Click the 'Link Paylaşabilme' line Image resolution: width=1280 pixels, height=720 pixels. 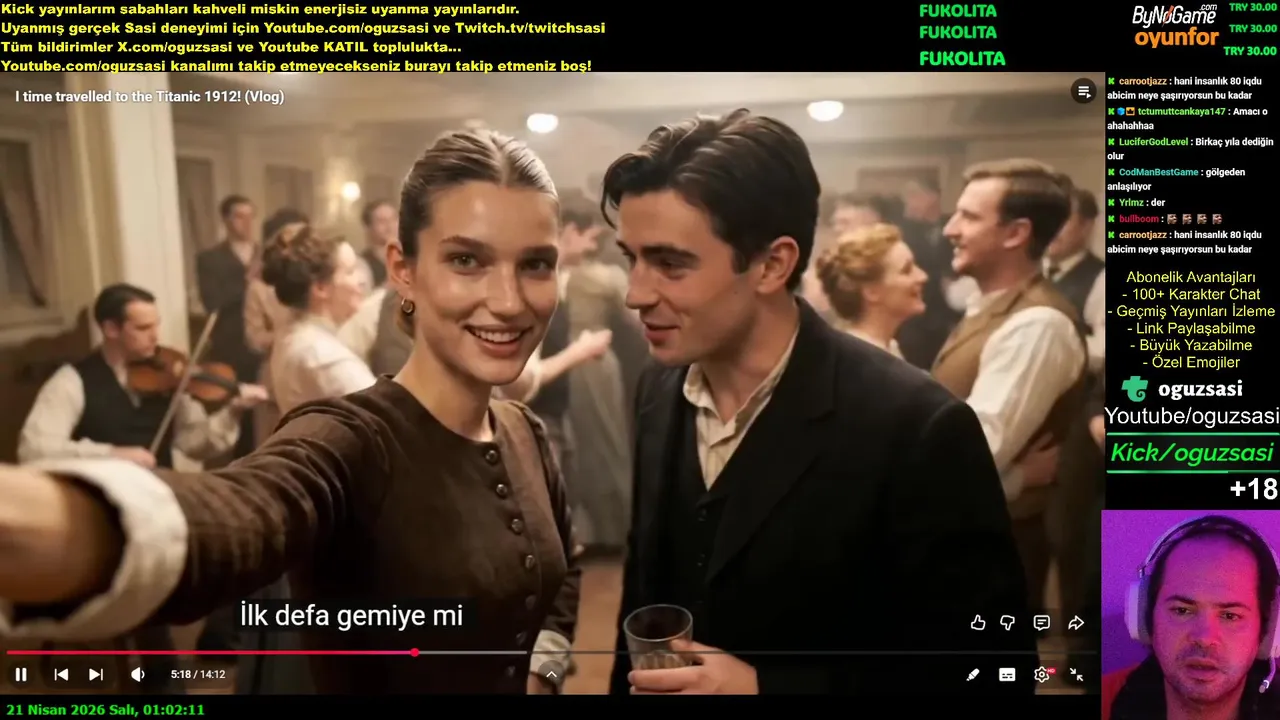(1191, 328)
